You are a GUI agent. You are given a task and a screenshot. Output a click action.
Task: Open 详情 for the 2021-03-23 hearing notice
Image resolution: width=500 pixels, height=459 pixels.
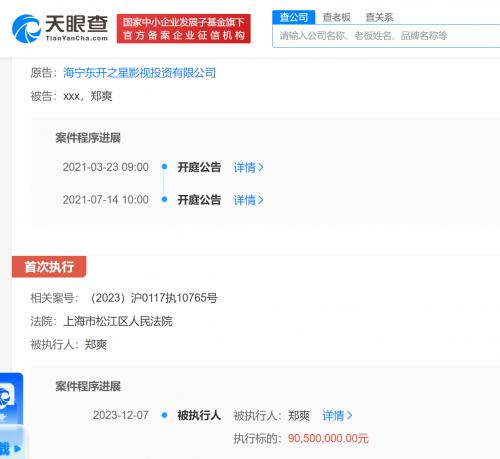pos(249,167)
